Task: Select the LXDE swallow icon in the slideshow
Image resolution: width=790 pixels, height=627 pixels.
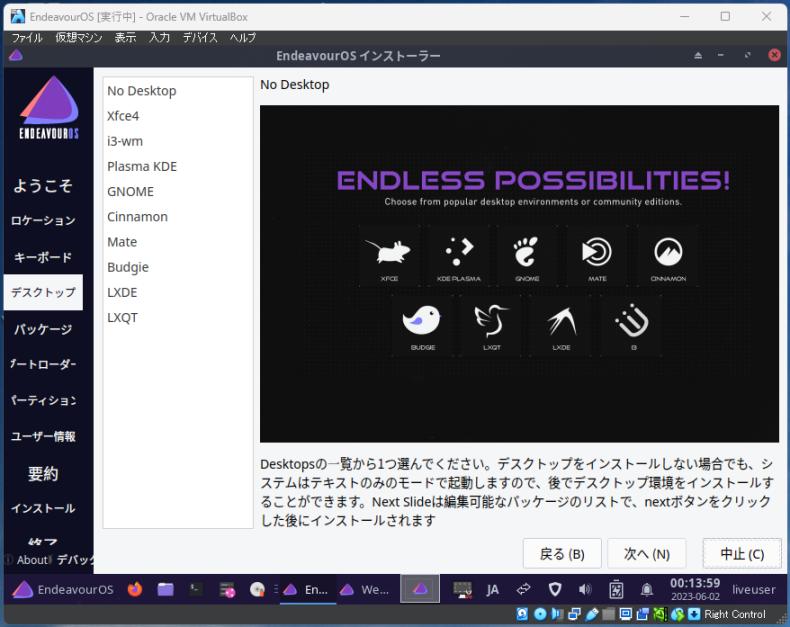Action: 561,322
